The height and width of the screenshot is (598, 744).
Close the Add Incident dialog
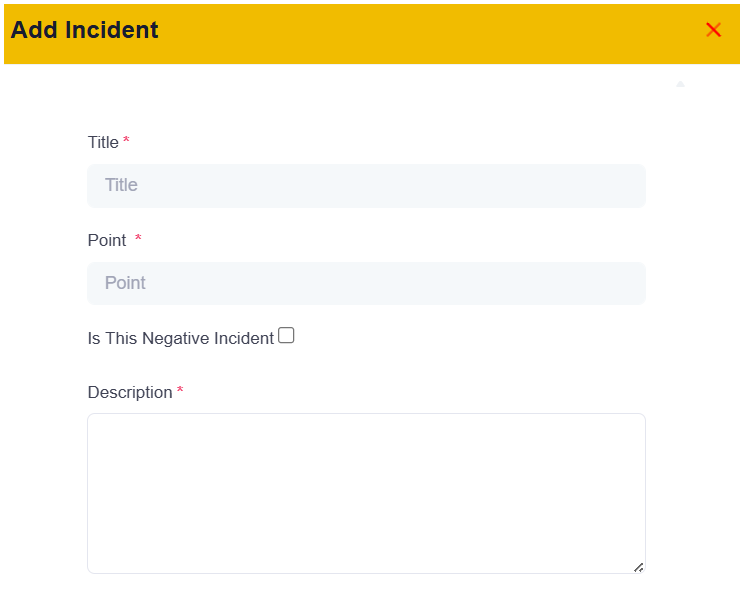click(713, 30)
